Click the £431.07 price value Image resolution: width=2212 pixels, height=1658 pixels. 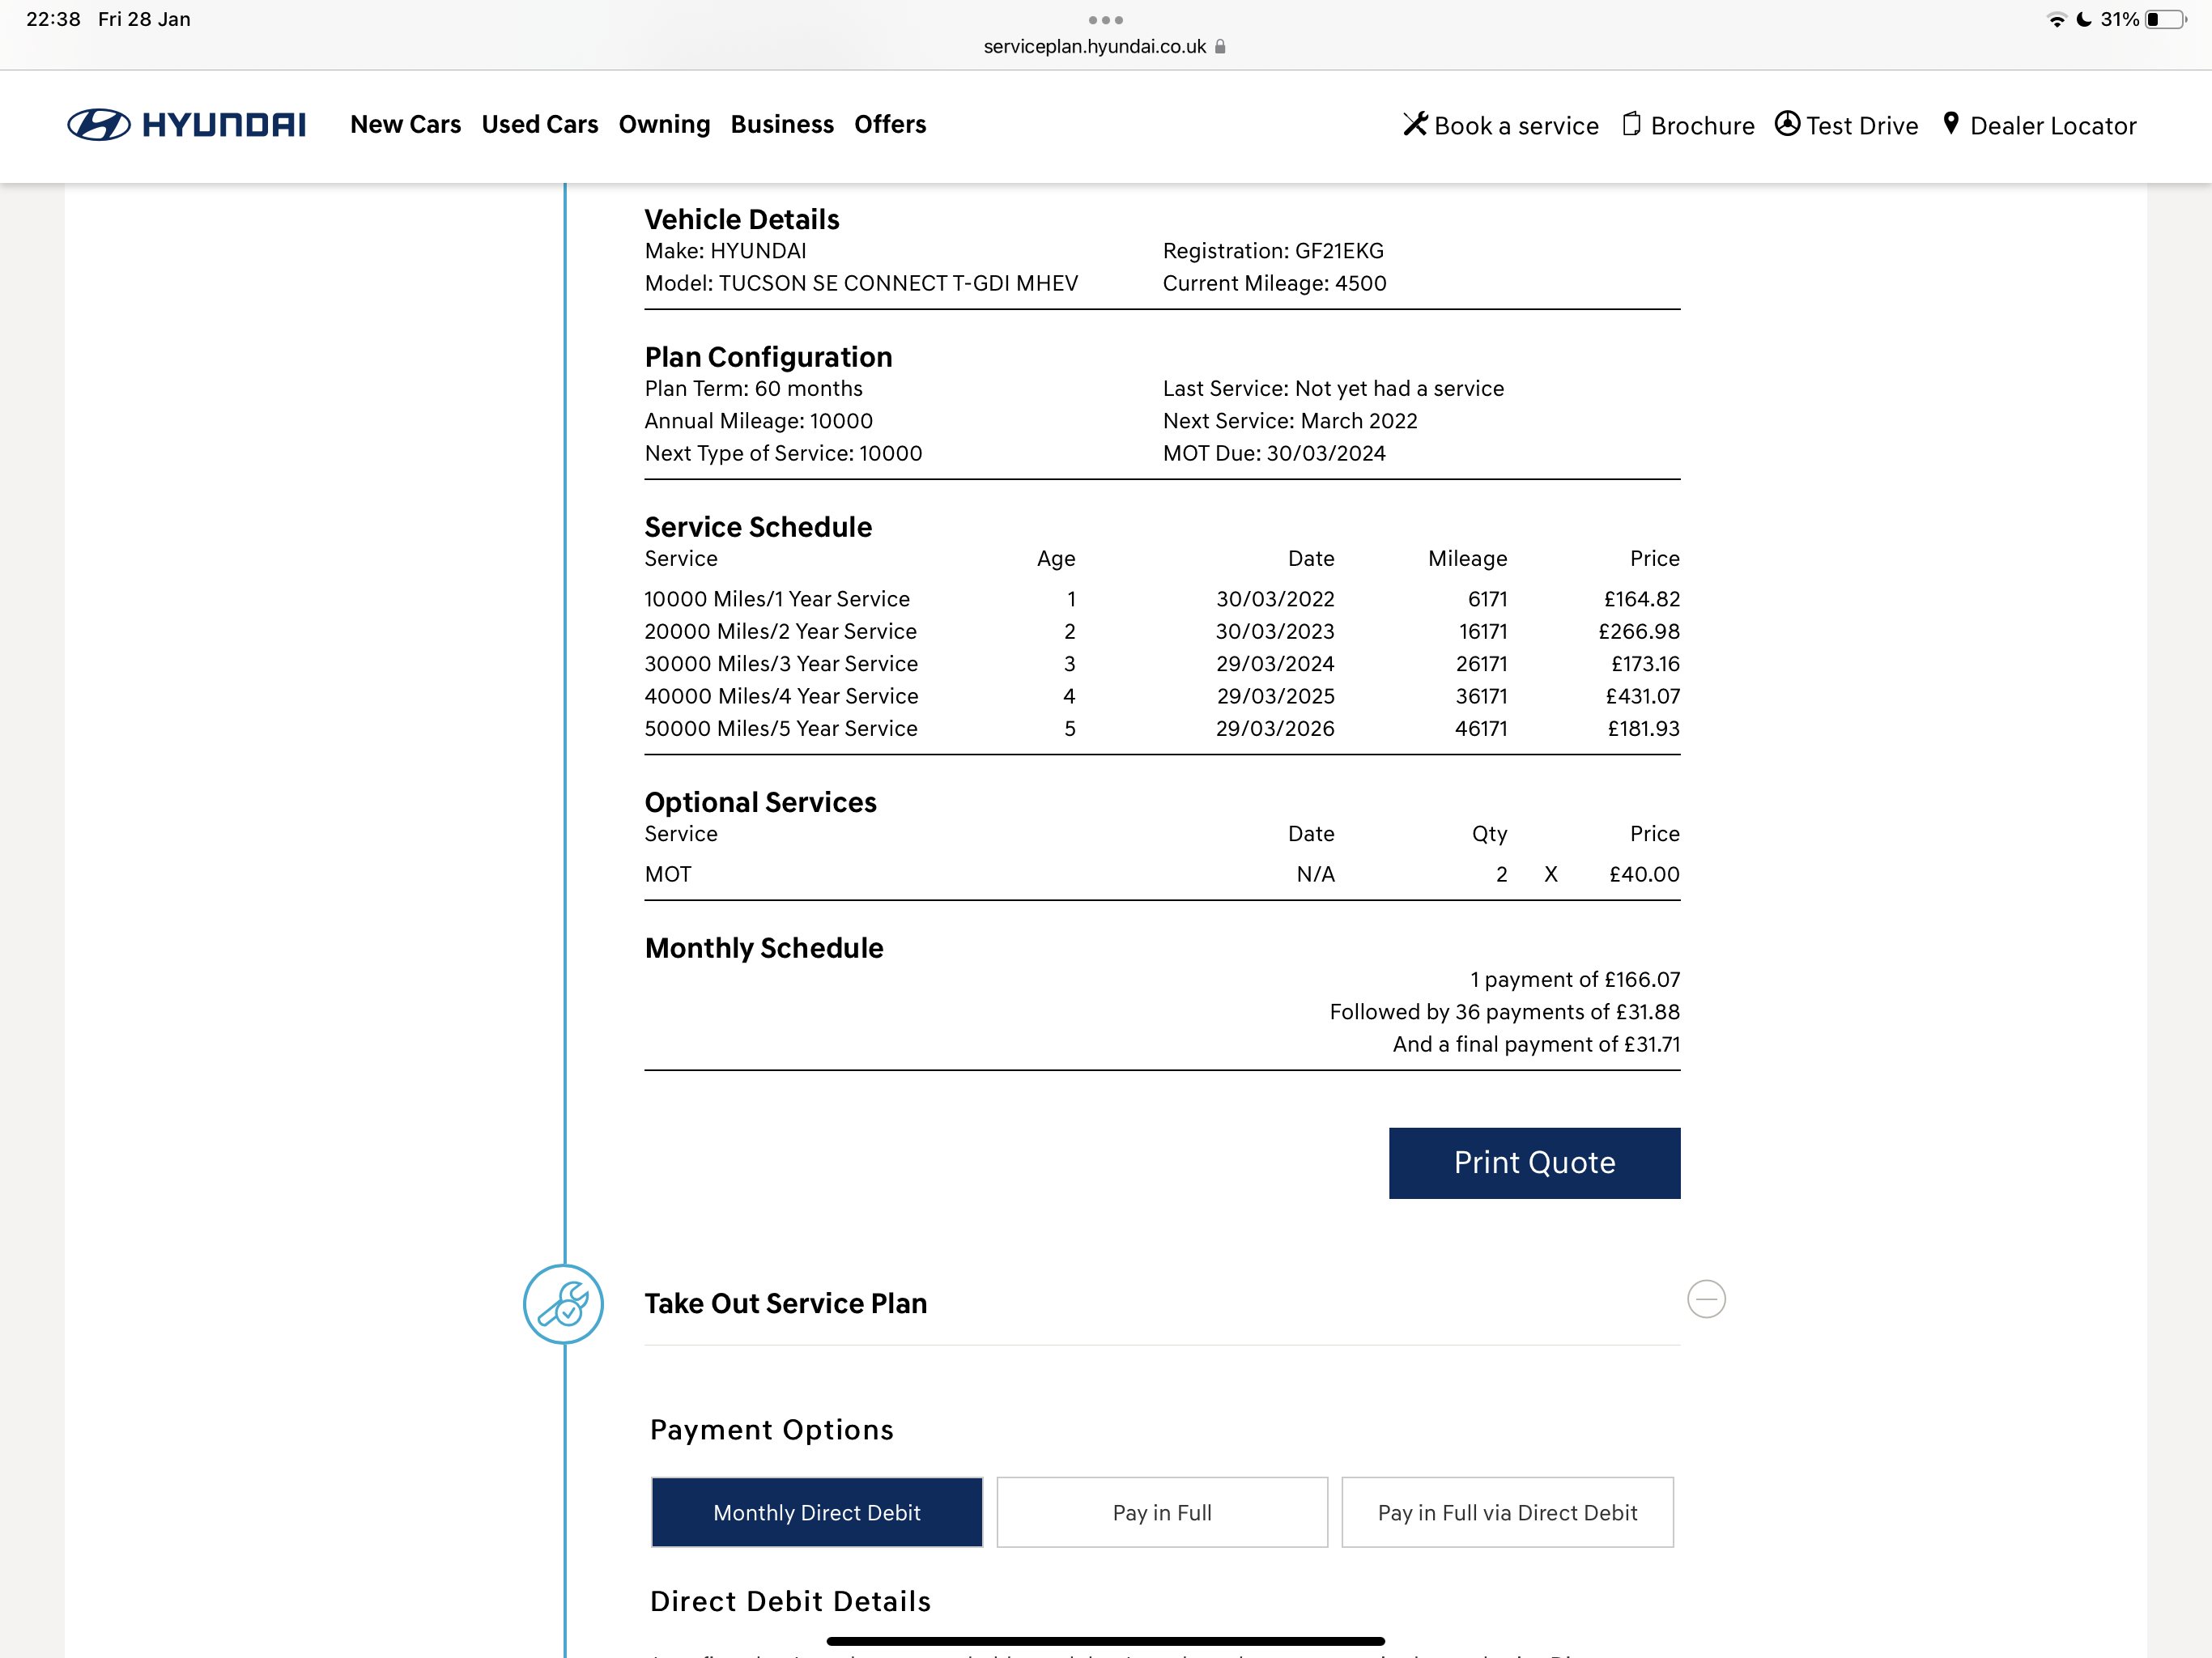point(1643,696)
